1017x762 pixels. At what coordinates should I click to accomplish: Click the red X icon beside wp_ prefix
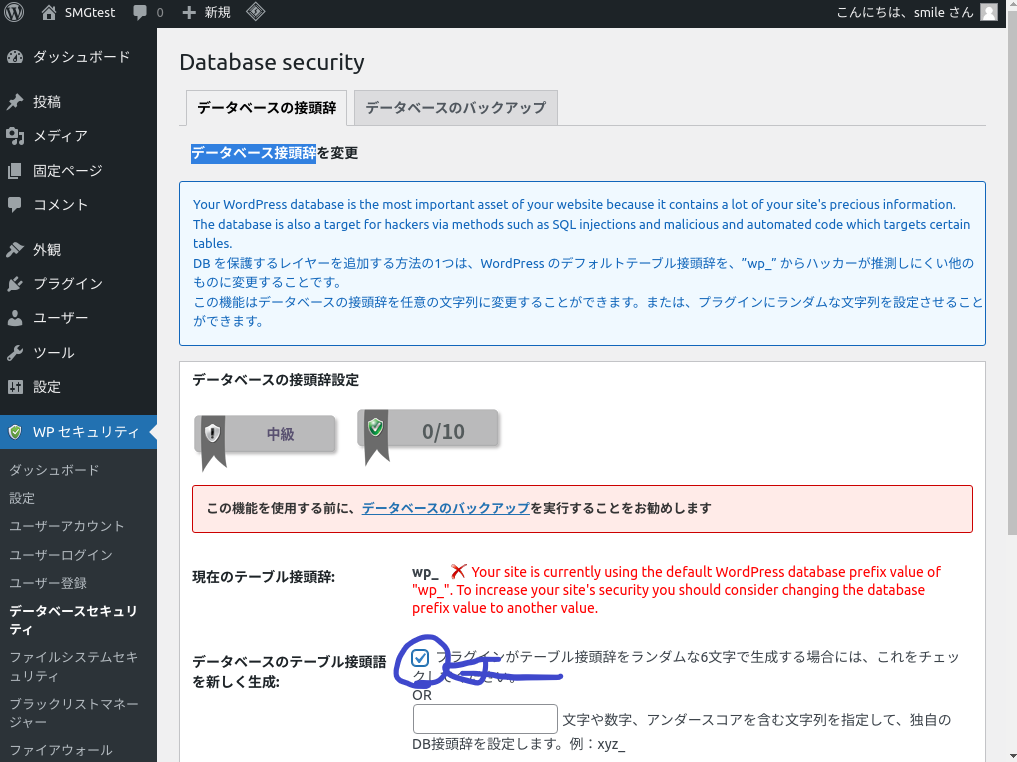click(458, 571)
